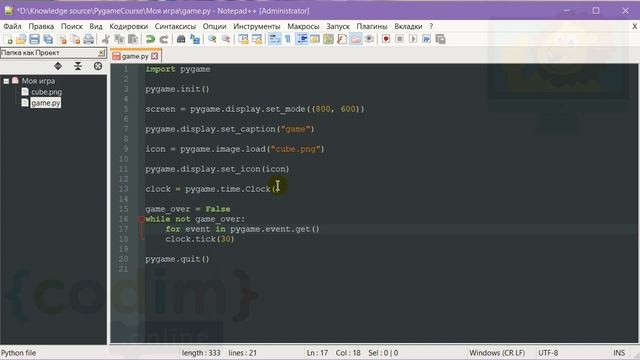Image resolution: width=640 pixels, height=360 pixels.
Task: Open the Поиск menu
Action: [72, 26]
